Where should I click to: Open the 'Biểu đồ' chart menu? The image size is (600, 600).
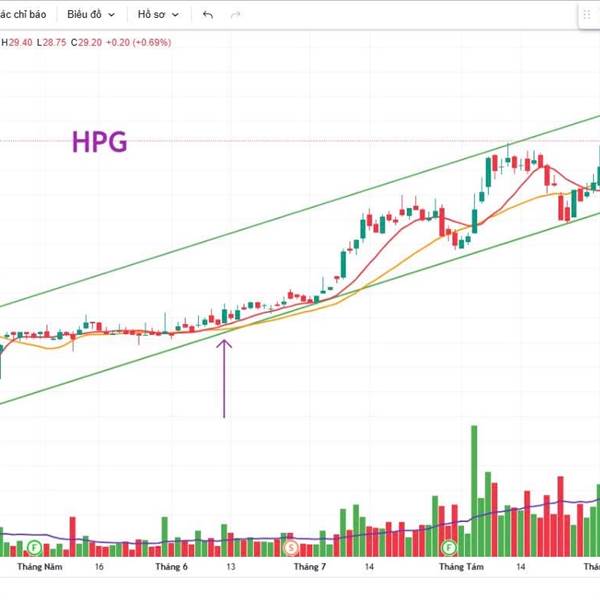coord(91,15)
